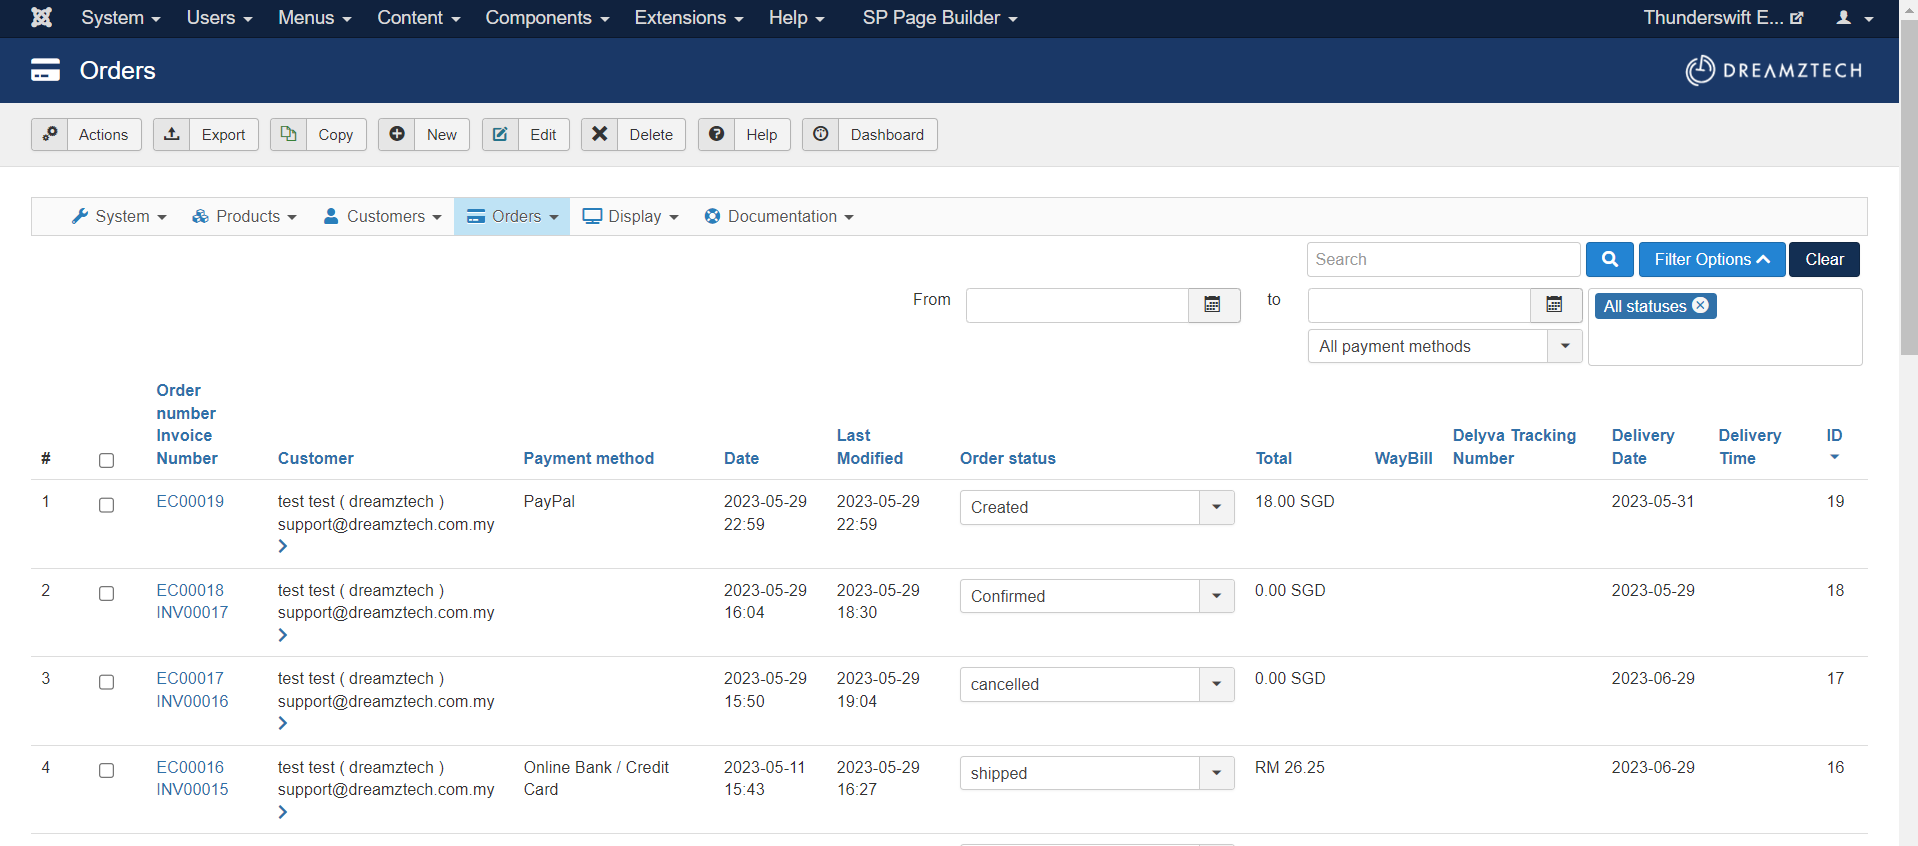Click the Actions gear icon

point(50,134)
